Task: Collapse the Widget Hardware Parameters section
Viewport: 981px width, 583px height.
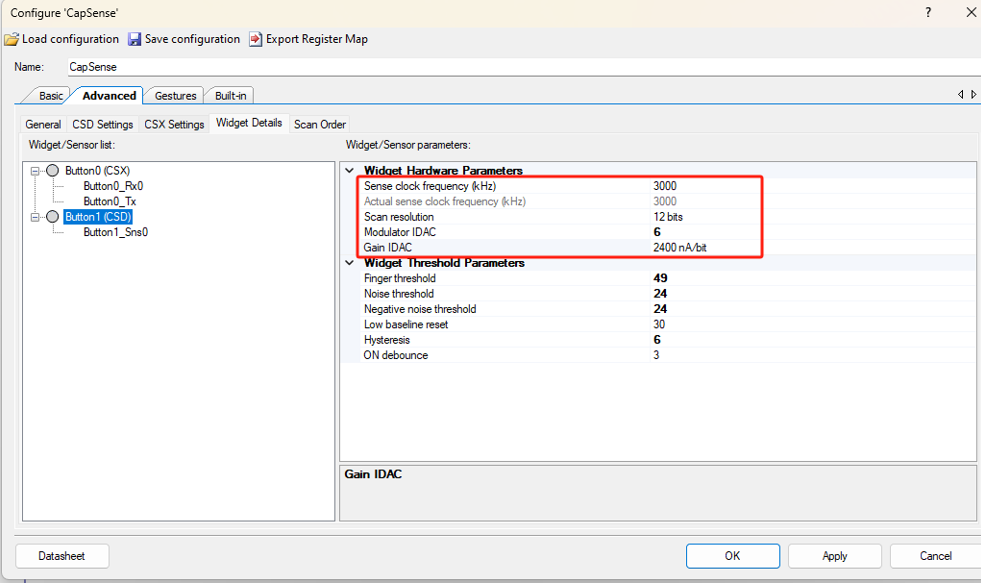Action: [x=350, y=170]
